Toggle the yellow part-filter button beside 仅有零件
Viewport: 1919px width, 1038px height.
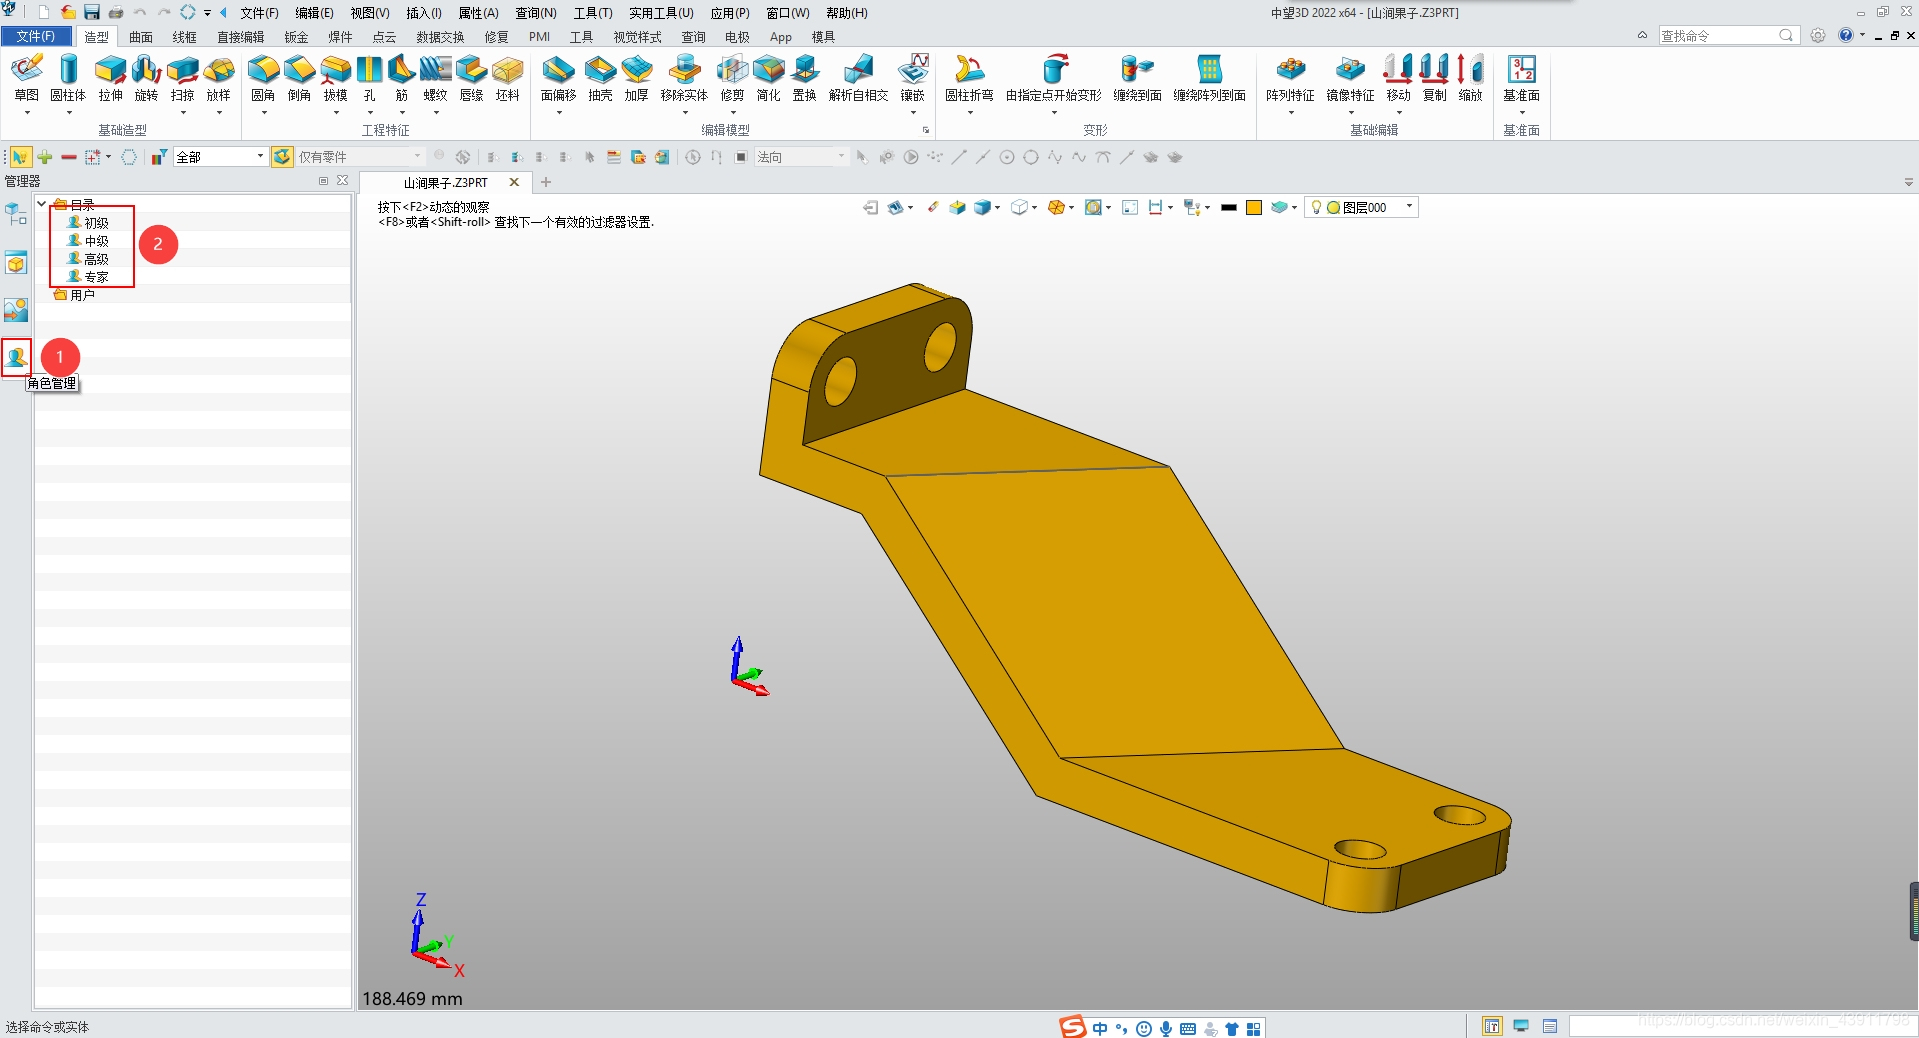click(283, 157)
